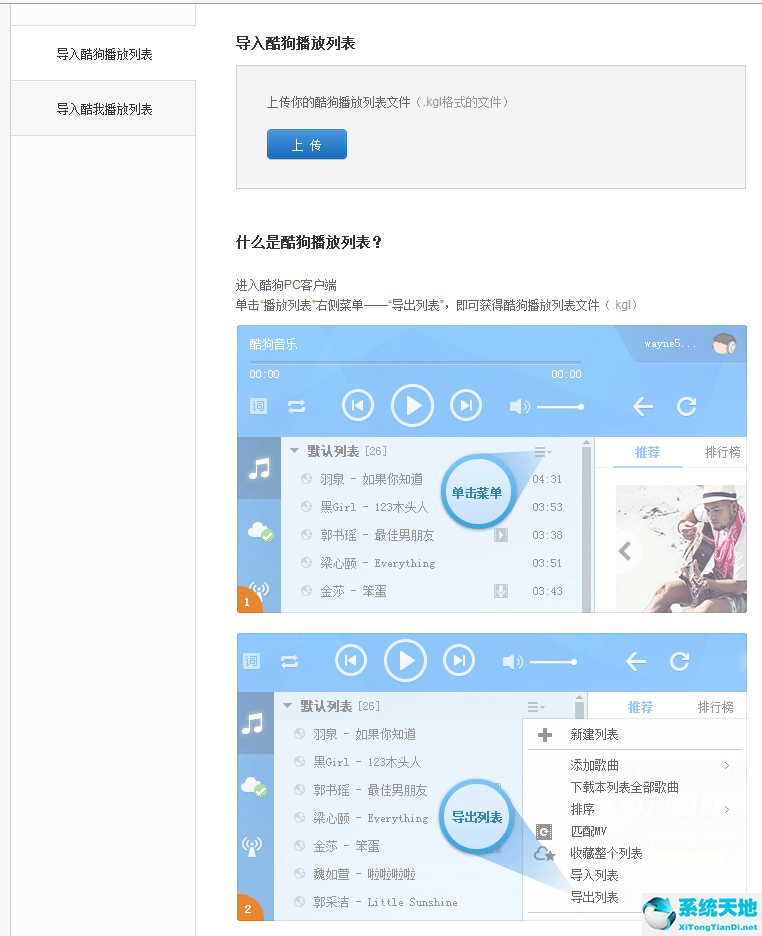The width and height of the screenshot is (762, 936).
Task: Click the back arrow icon in step 1 player
Action: (x=643, y=407)
